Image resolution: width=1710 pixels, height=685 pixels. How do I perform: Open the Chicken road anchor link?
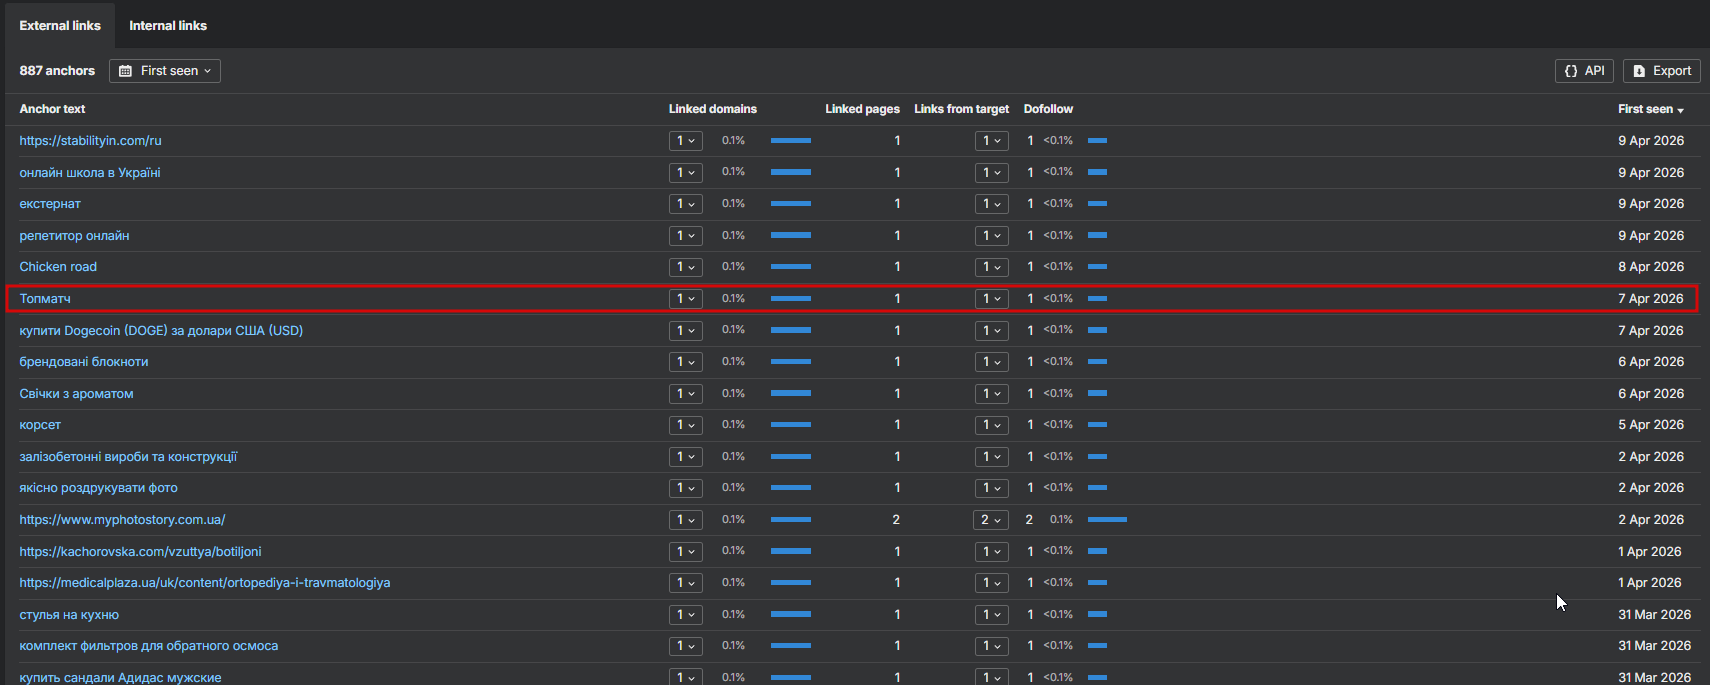click(x=58, y=267)
